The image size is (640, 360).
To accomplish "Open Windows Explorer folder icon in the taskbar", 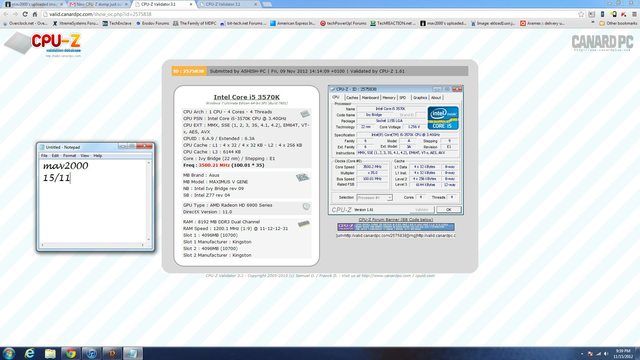I will click(50, 353).
